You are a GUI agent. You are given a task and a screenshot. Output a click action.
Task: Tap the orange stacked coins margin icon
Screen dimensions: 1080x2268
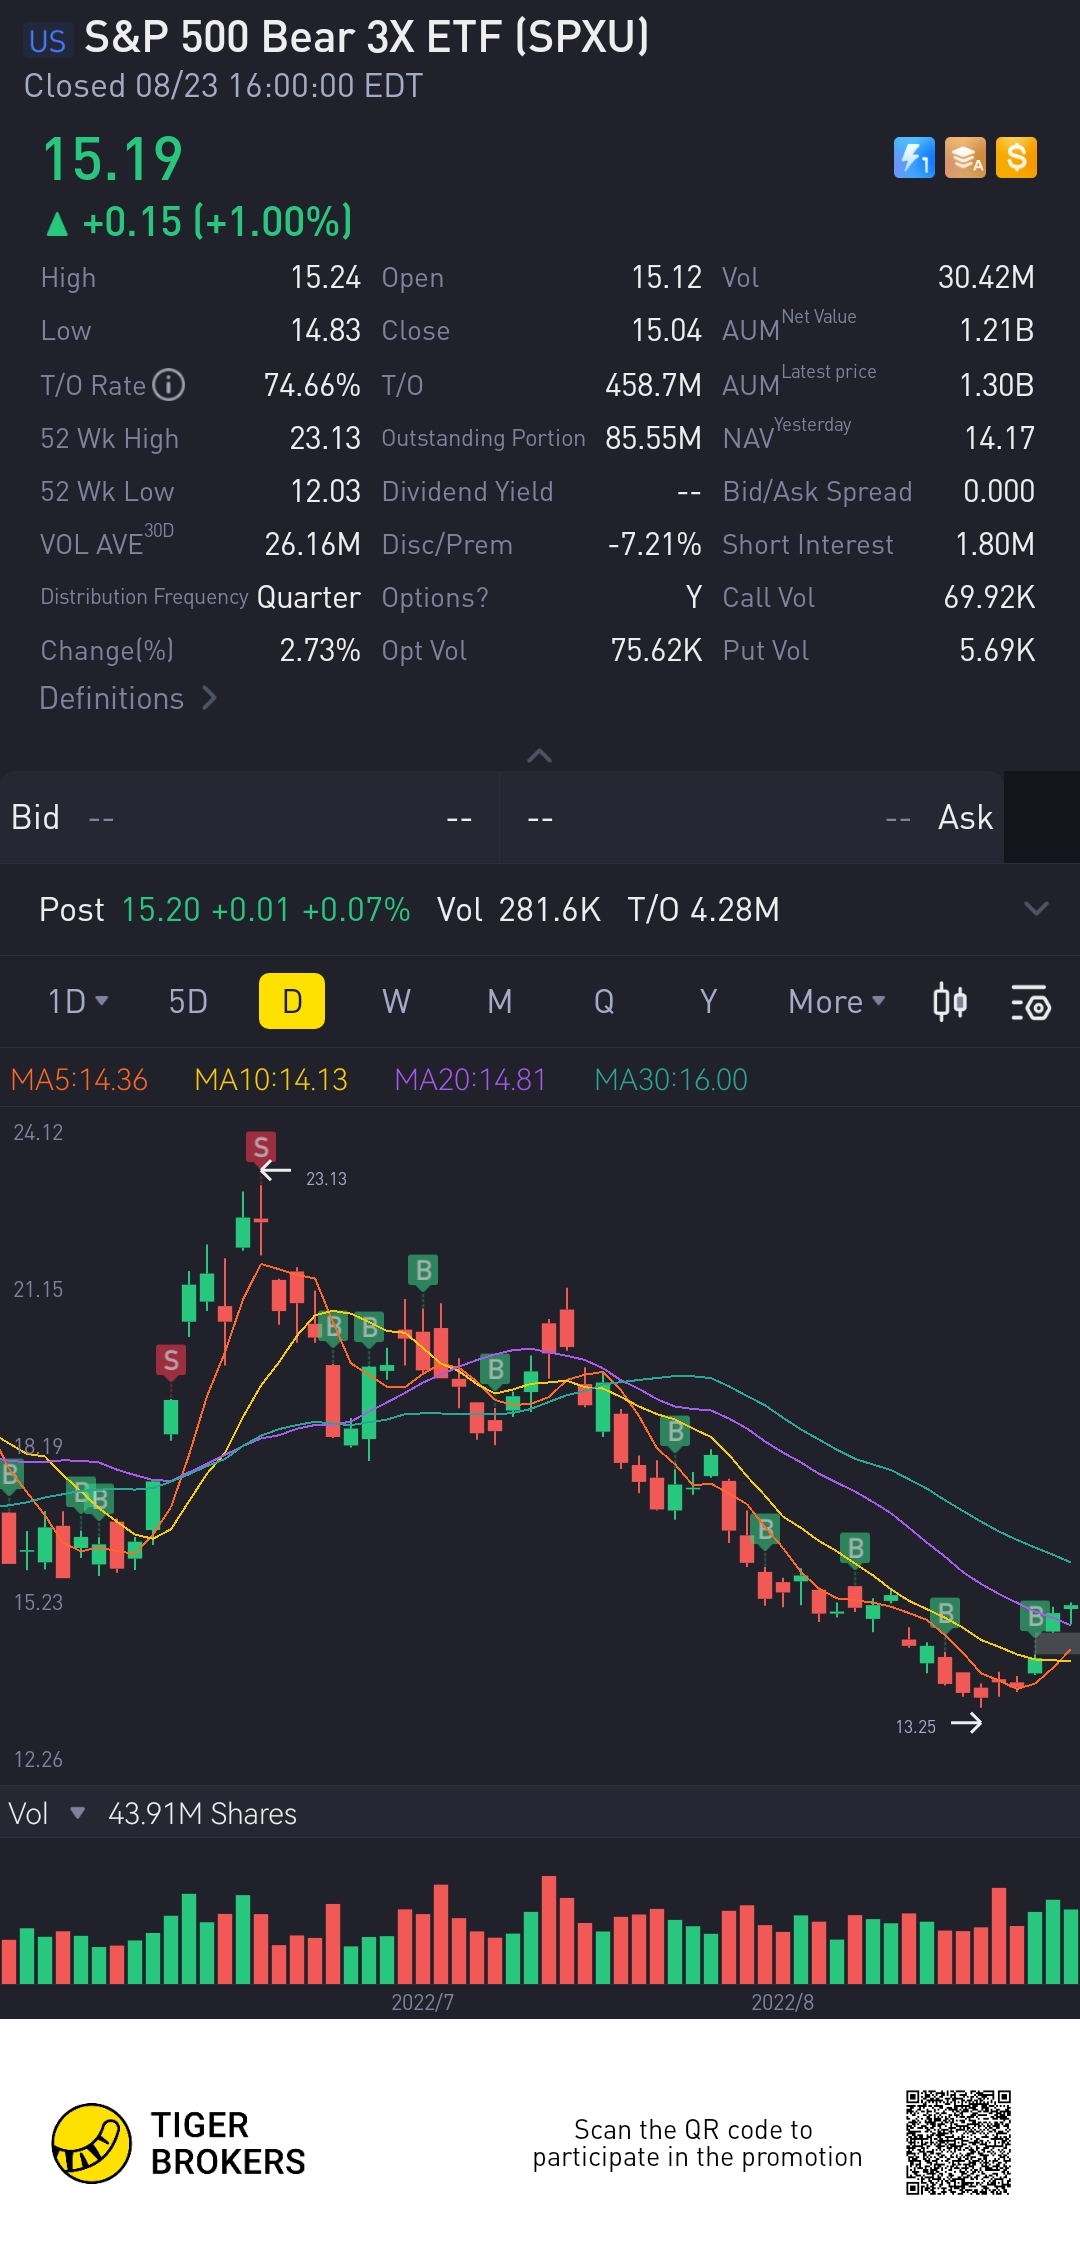click(965, 158)
